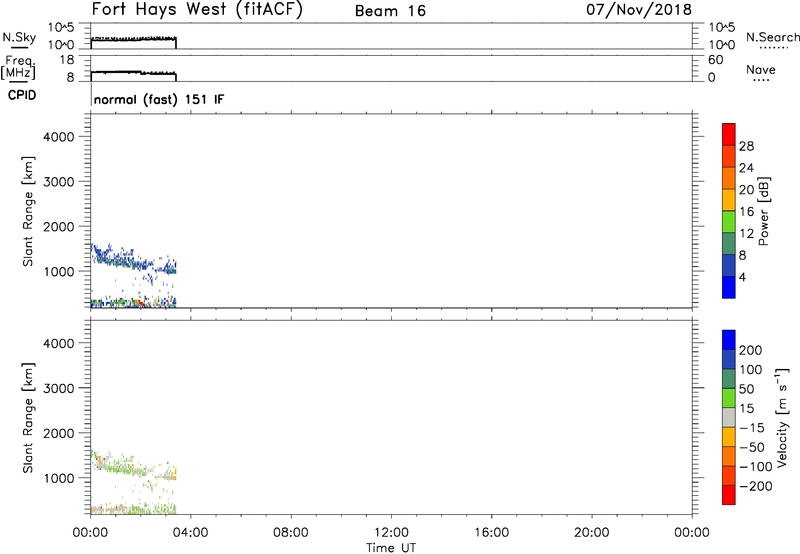Click the power panel 'Slant Range [km]' title
The image size is (800, 554).
pos(28,211)
